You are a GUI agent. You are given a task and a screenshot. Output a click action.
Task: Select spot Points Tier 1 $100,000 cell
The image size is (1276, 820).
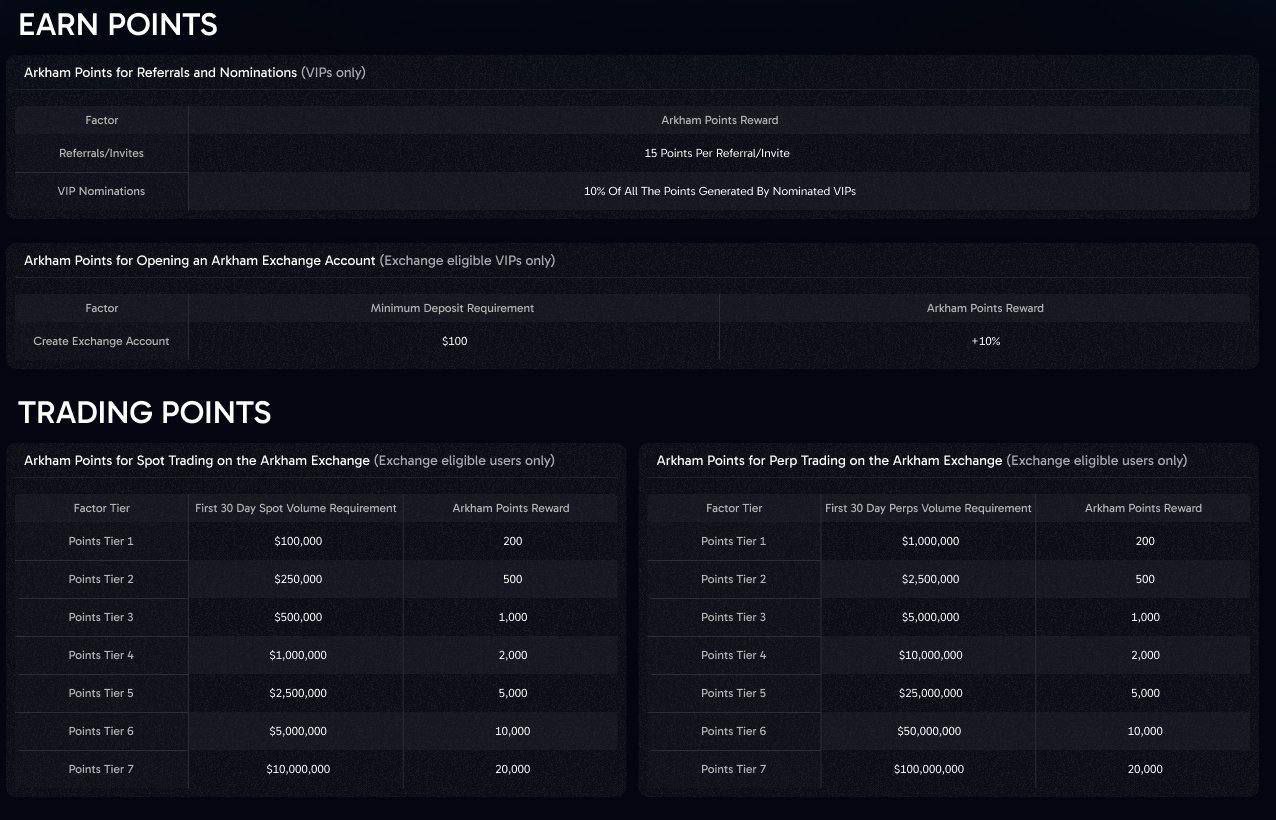[x=298, y=541]
